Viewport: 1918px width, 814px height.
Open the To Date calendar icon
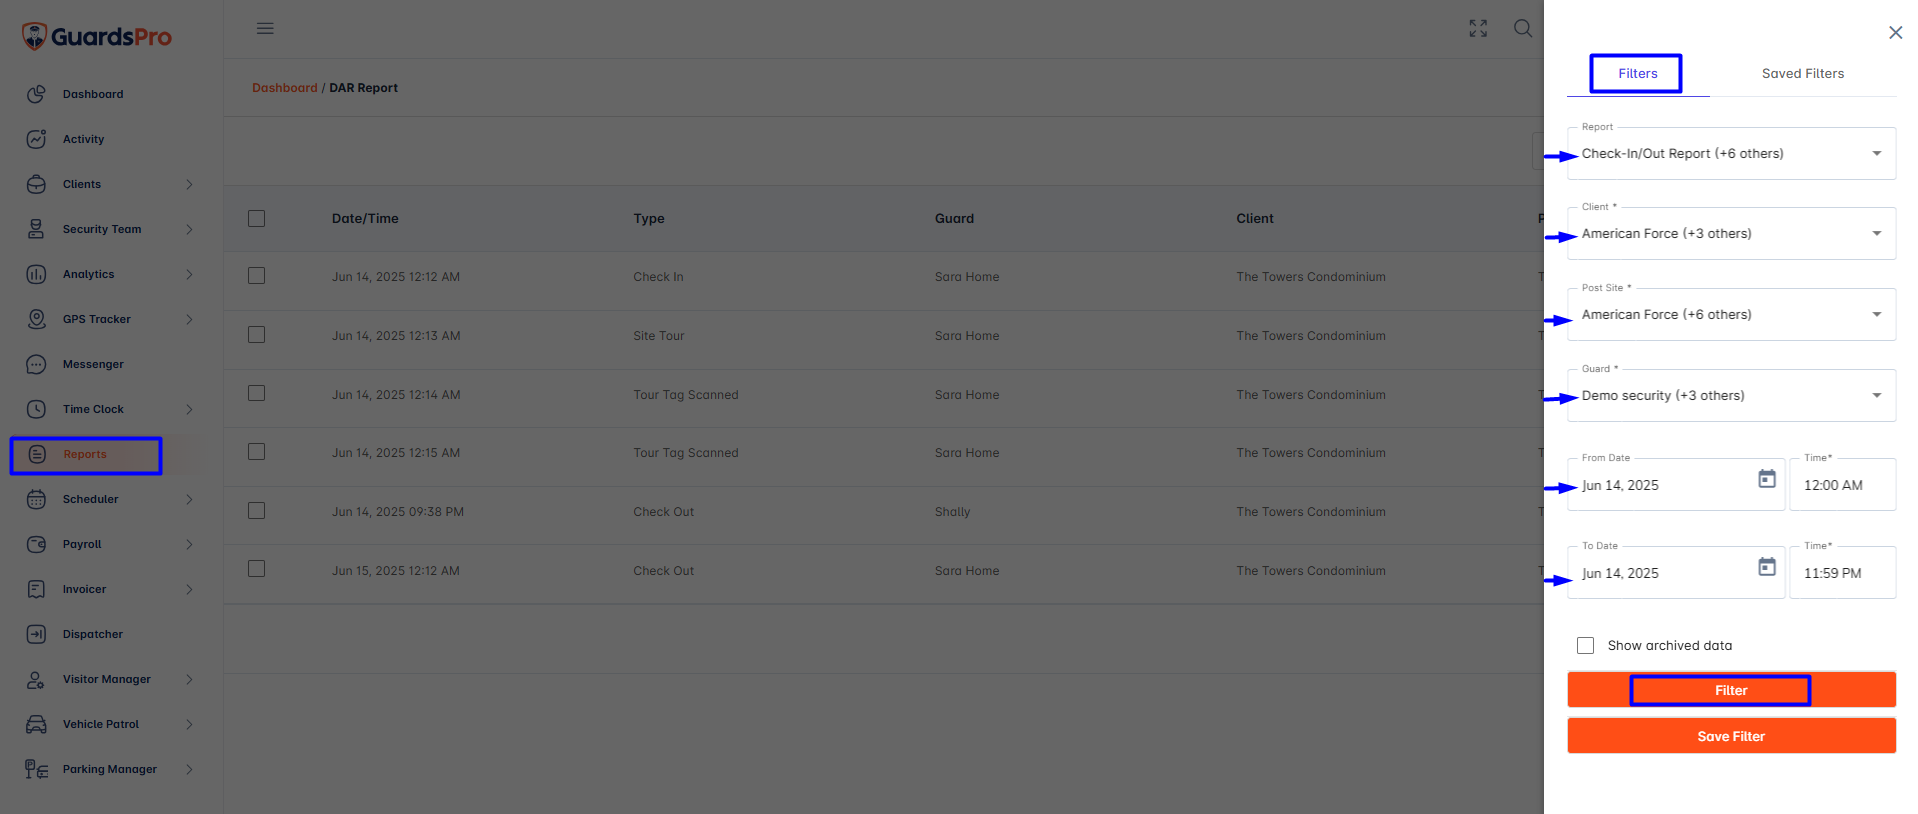click(x=1767, y=567)
